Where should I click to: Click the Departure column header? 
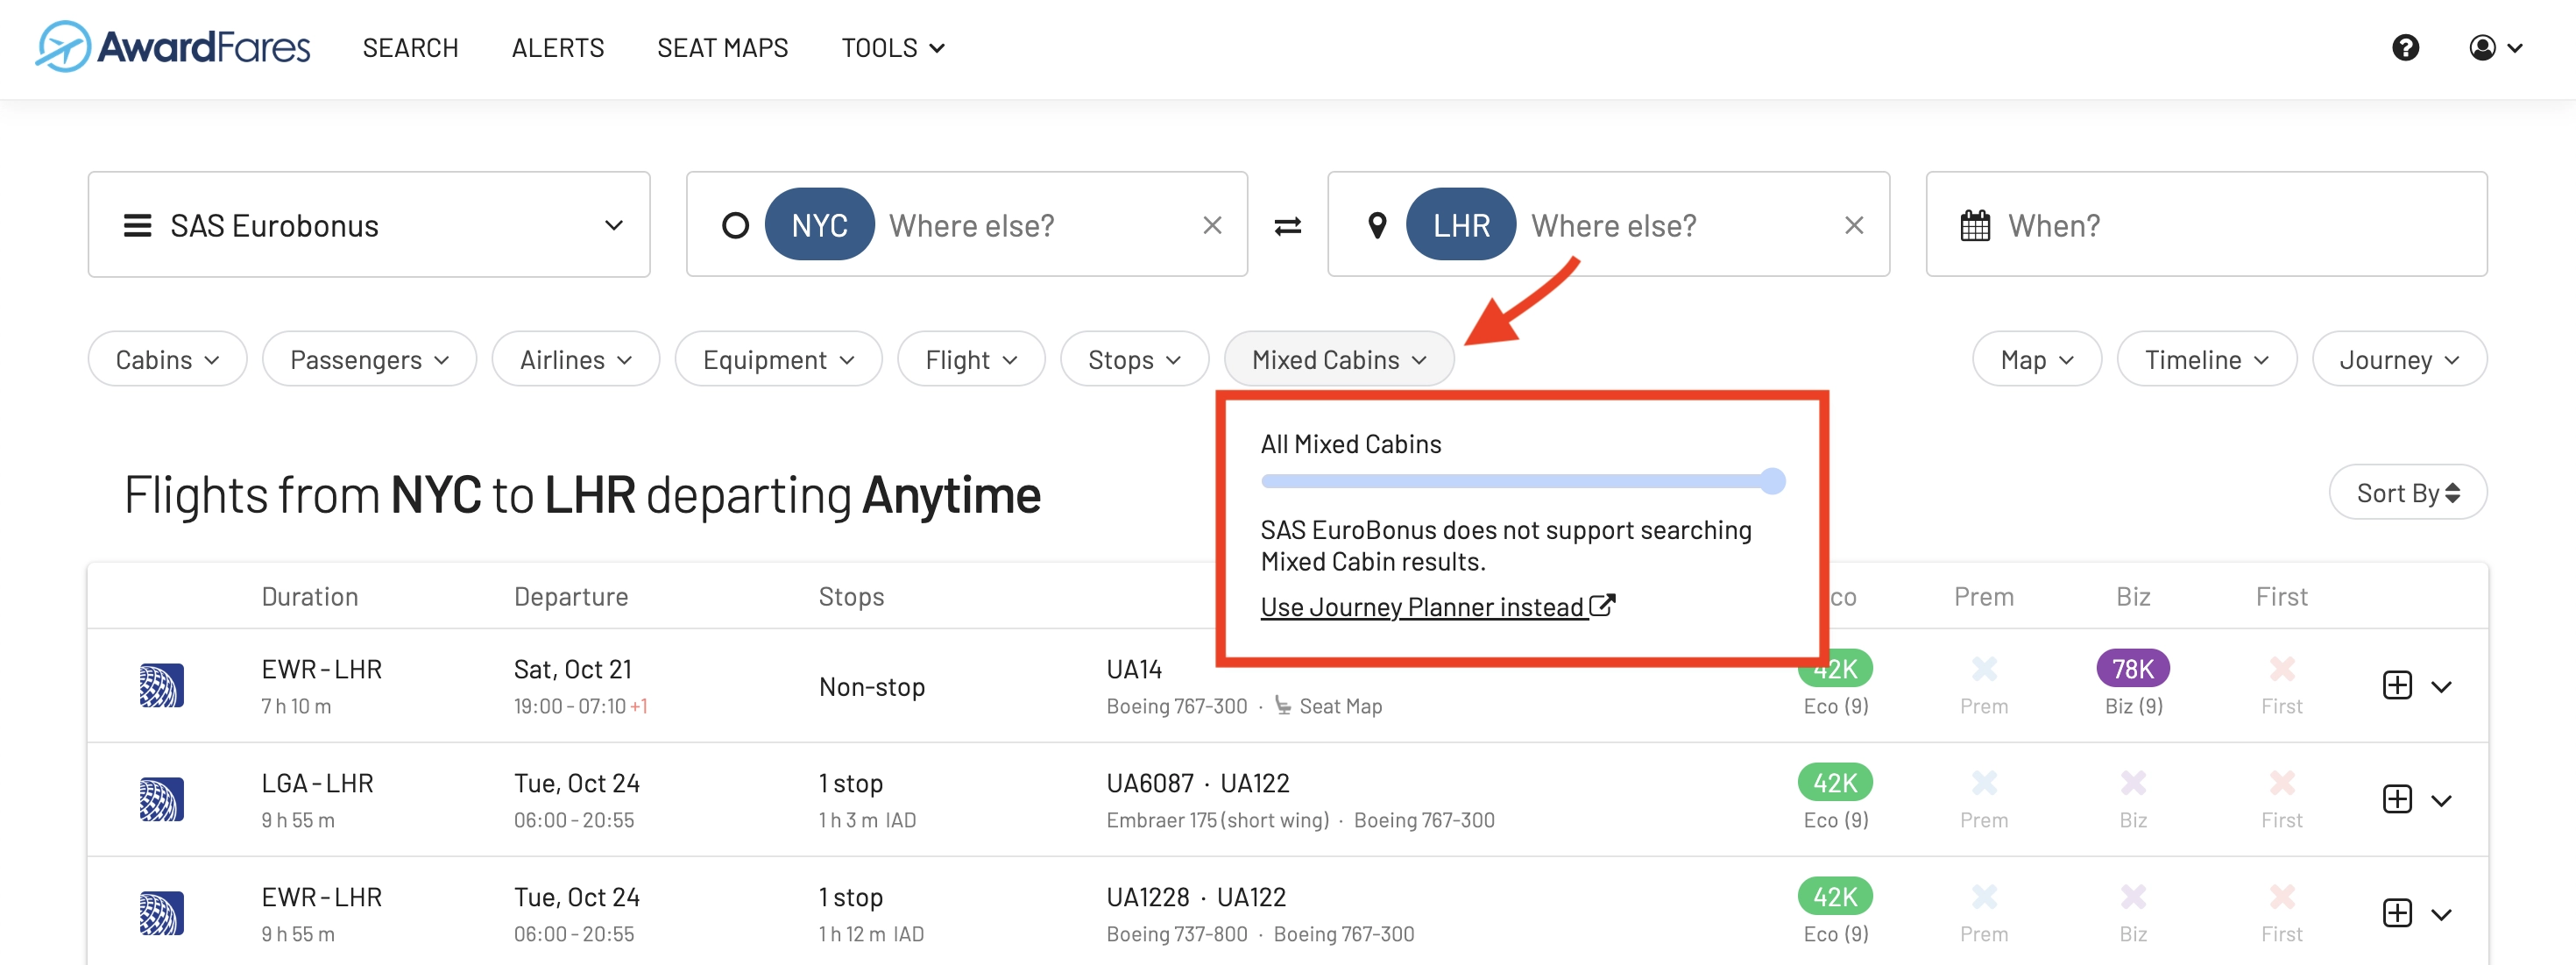(571, 596)
